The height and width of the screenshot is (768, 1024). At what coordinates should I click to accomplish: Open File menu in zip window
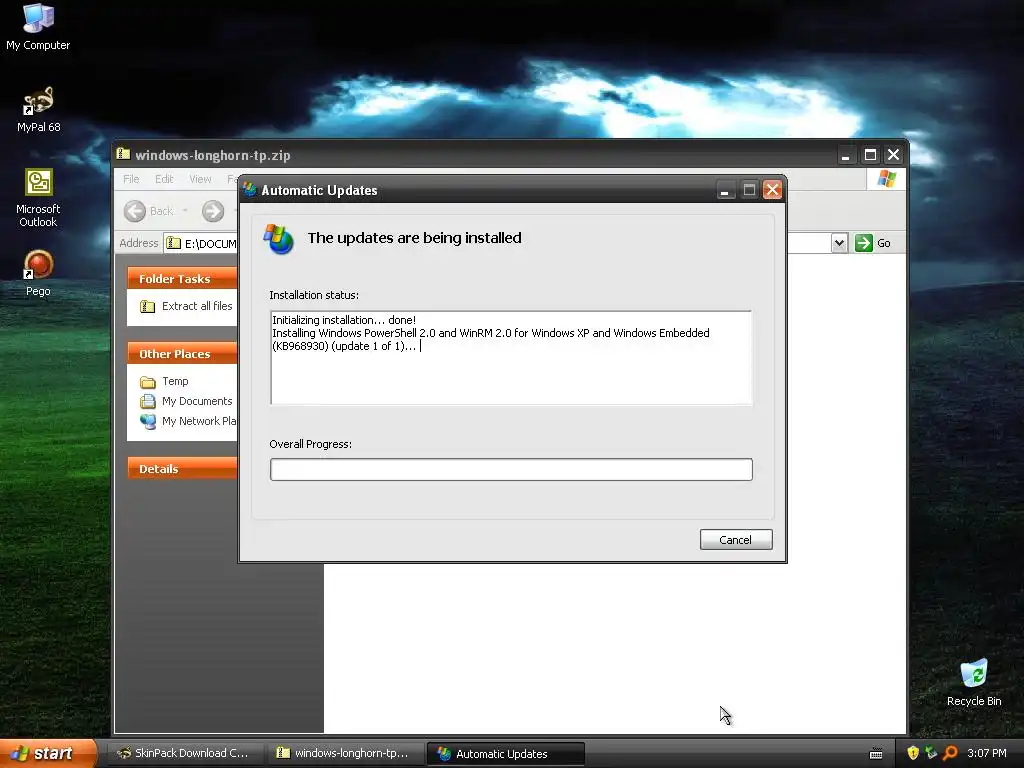click(131, 179)
